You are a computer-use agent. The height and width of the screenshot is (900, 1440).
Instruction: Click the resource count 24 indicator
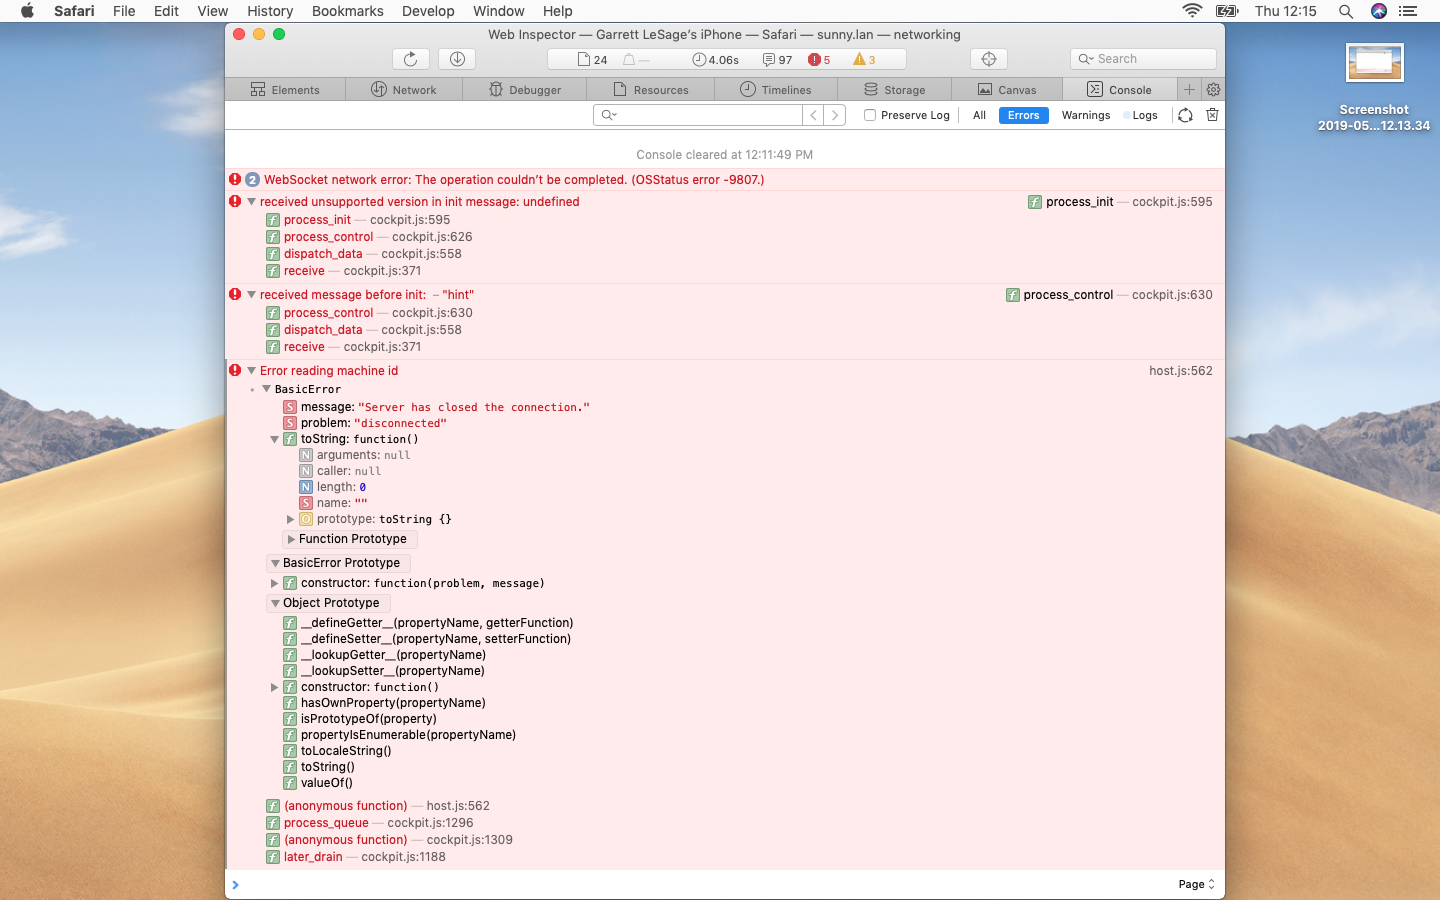coord(593,60)
